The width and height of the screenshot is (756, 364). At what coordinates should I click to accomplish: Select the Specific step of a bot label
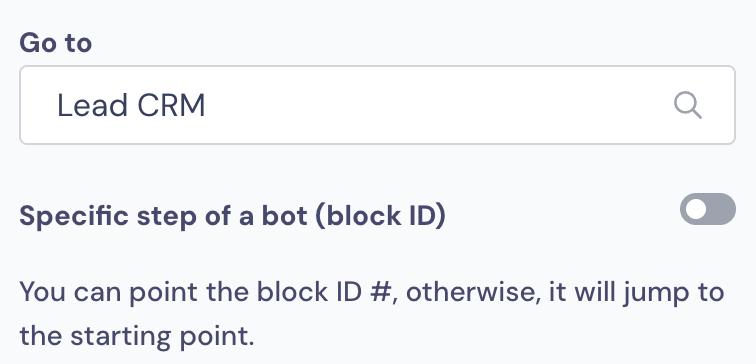pos(232,216)
